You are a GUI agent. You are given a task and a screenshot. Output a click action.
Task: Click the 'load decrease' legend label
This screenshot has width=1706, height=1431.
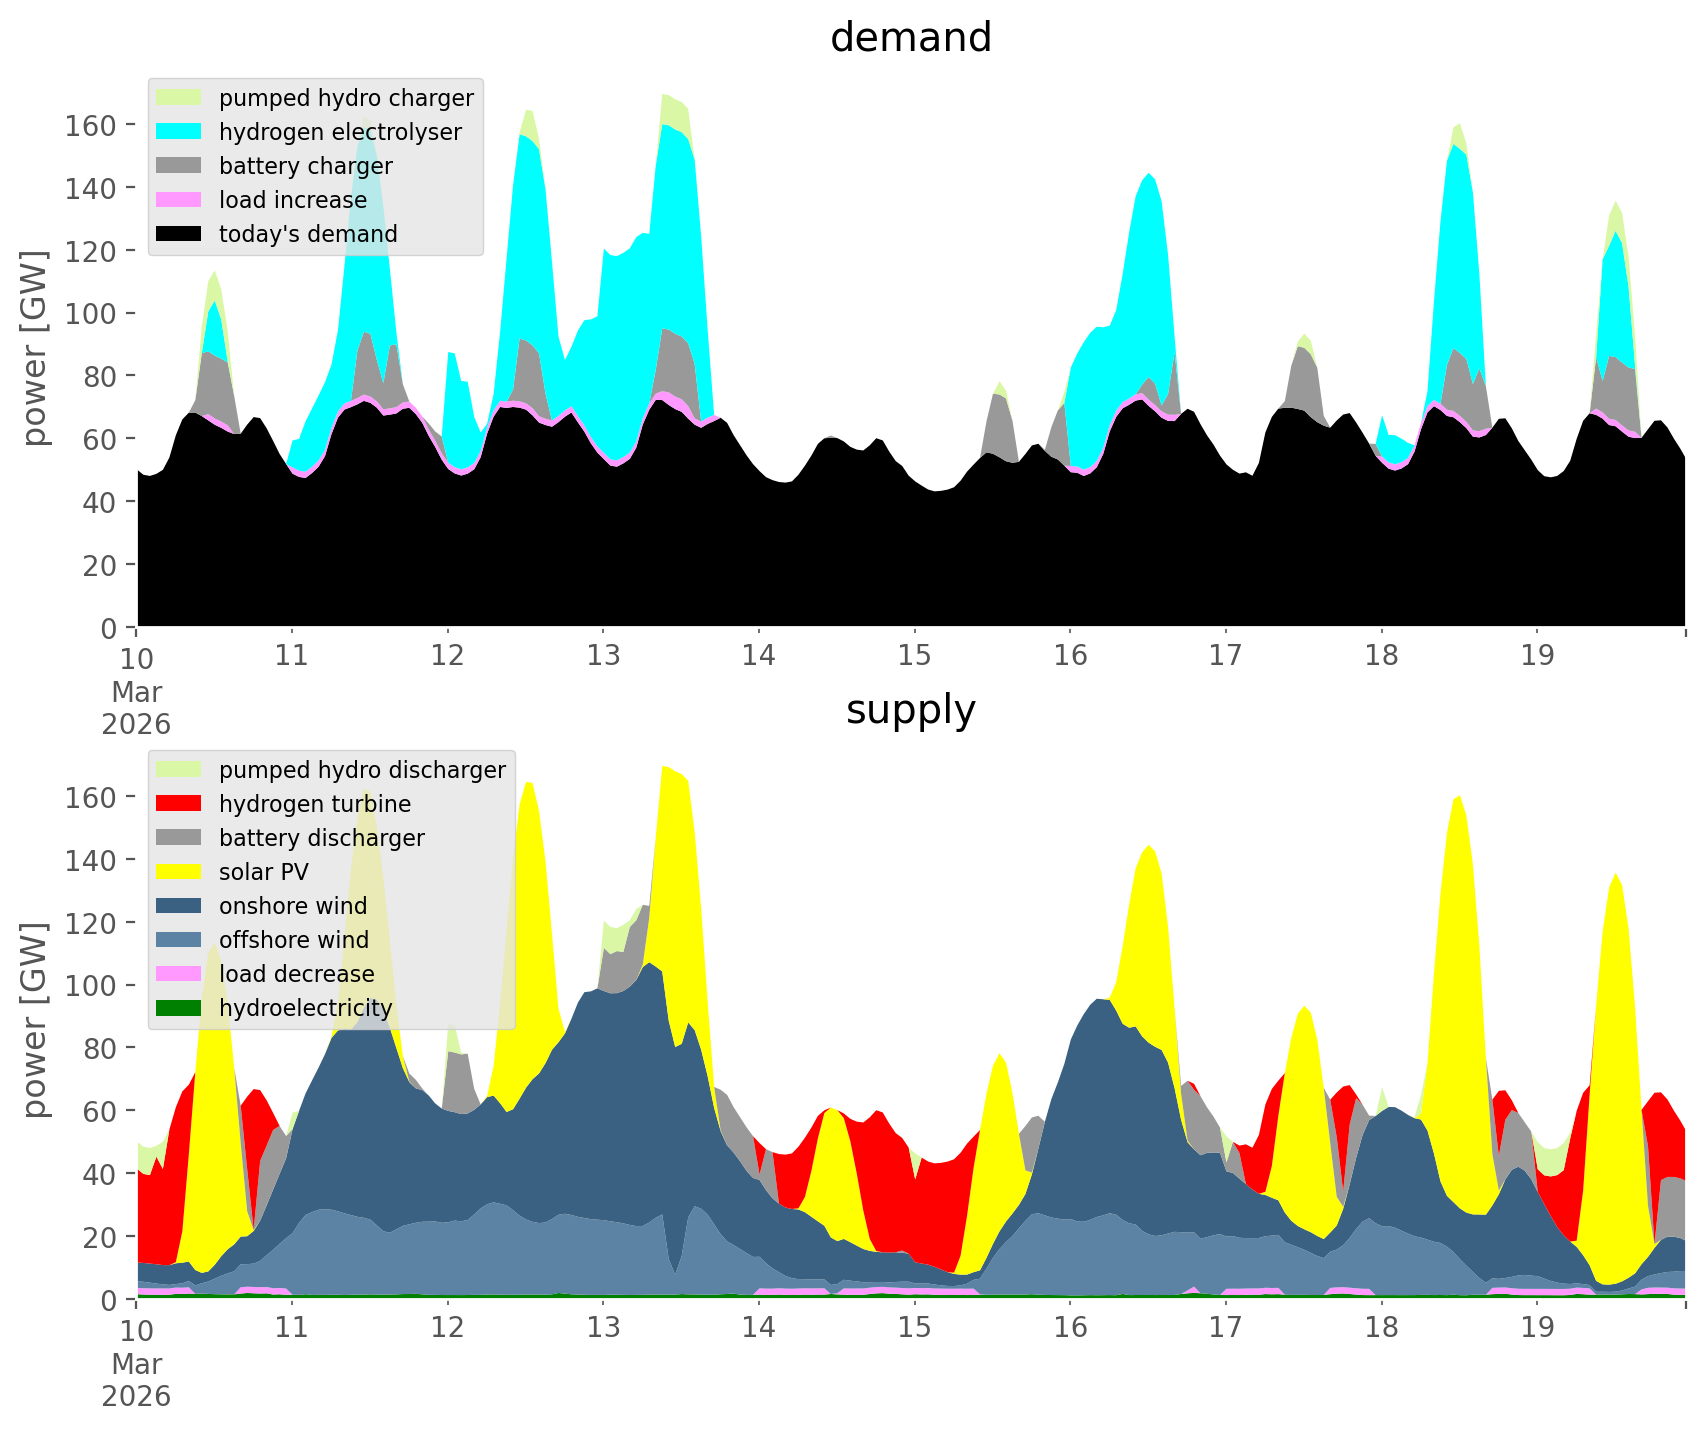(296, 974)
